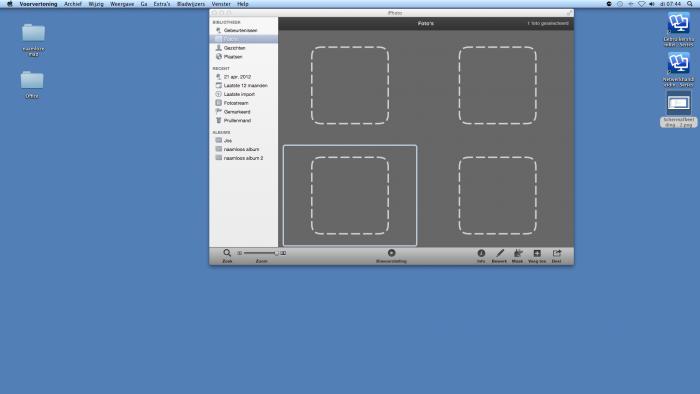Open Laatste 12 maanden

[244, 85]
